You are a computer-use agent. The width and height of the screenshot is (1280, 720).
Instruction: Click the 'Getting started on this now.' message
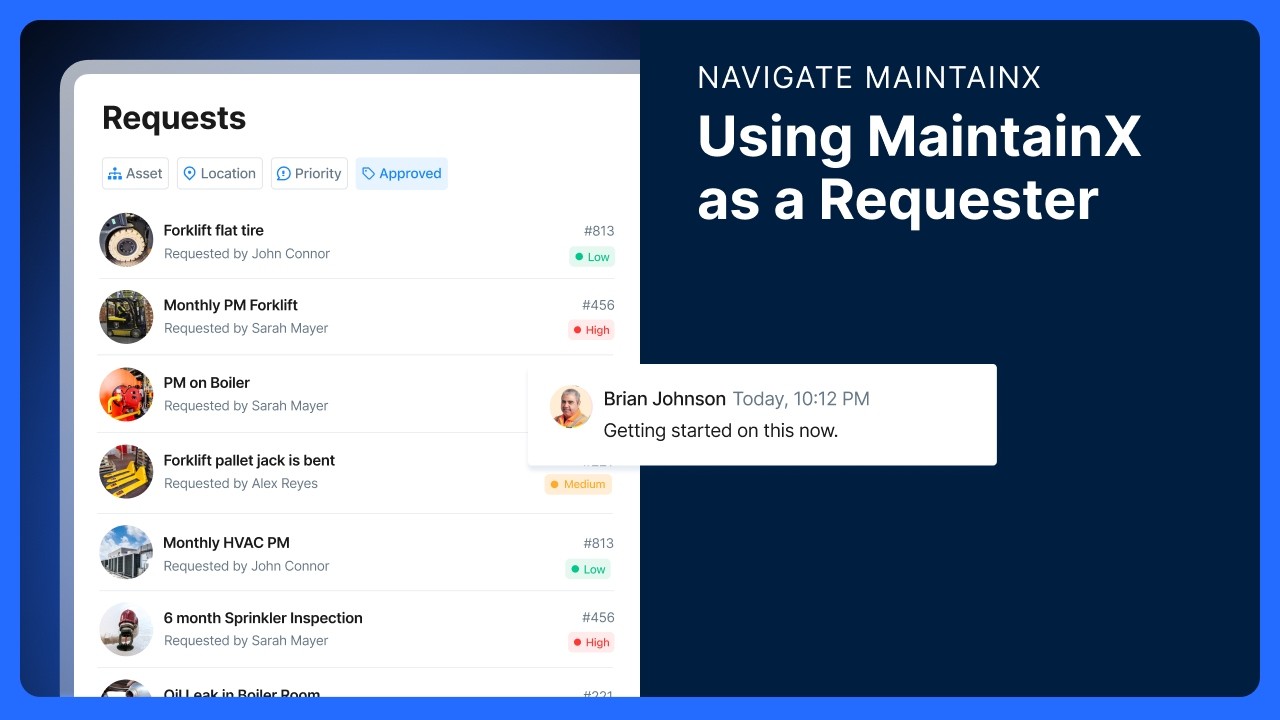point(721,431)
